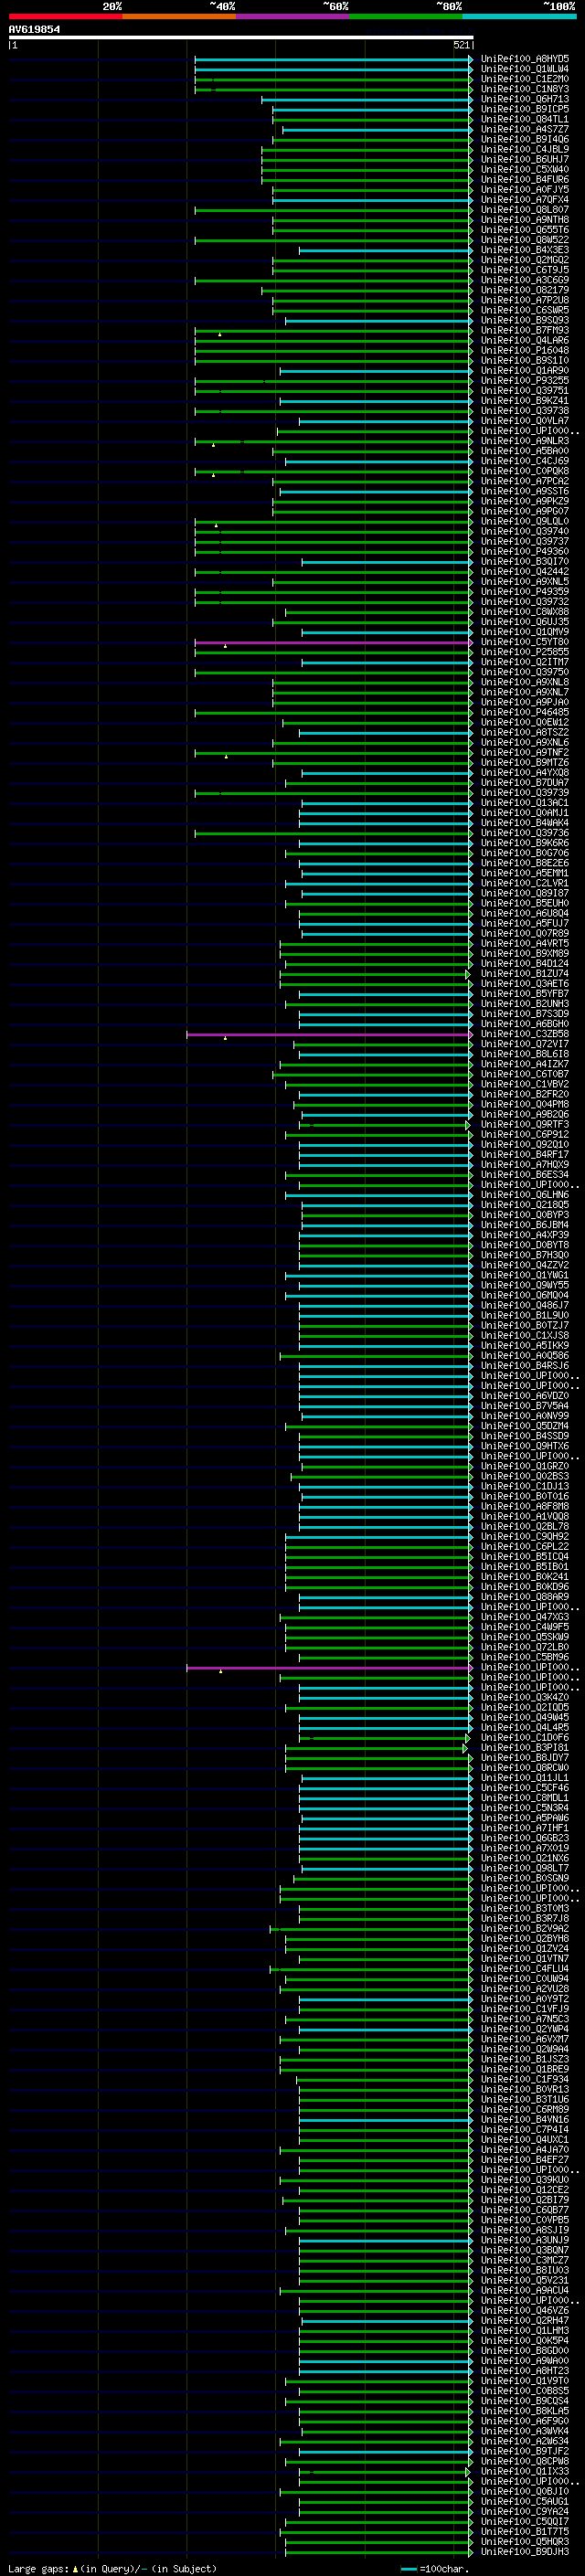
Task: Select the AV619854 query label
Action: pyautogui.click(x=34, y=30)
